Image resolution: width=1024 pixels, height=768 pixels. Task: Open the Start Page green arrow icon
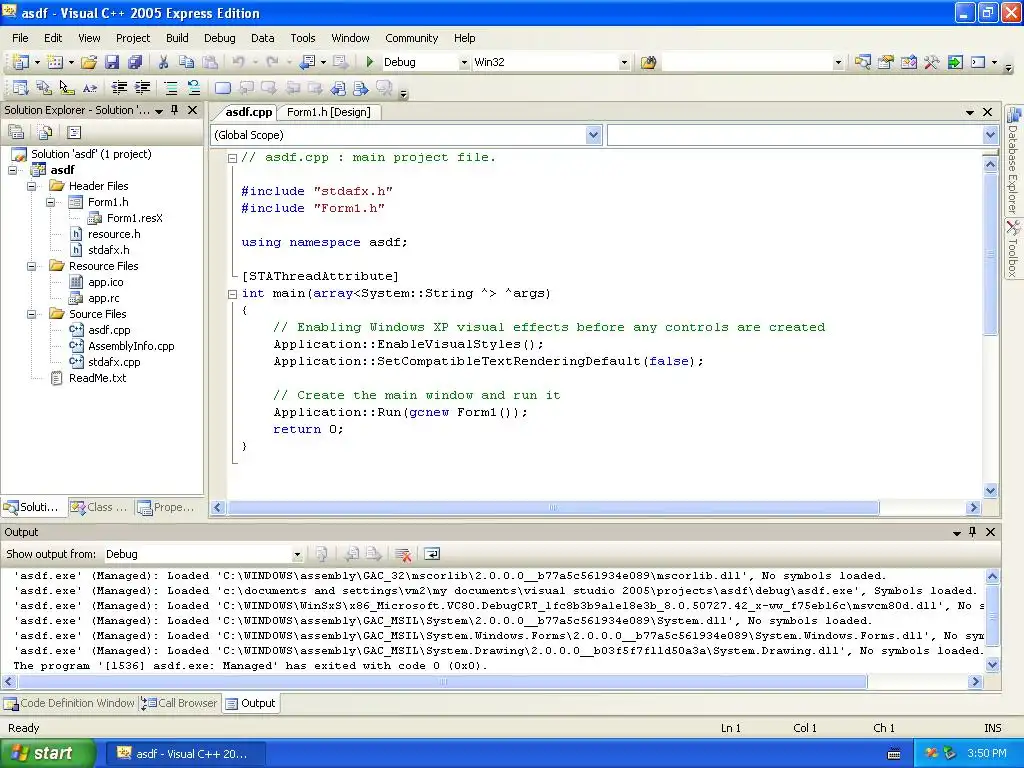[x=955, y=62]
